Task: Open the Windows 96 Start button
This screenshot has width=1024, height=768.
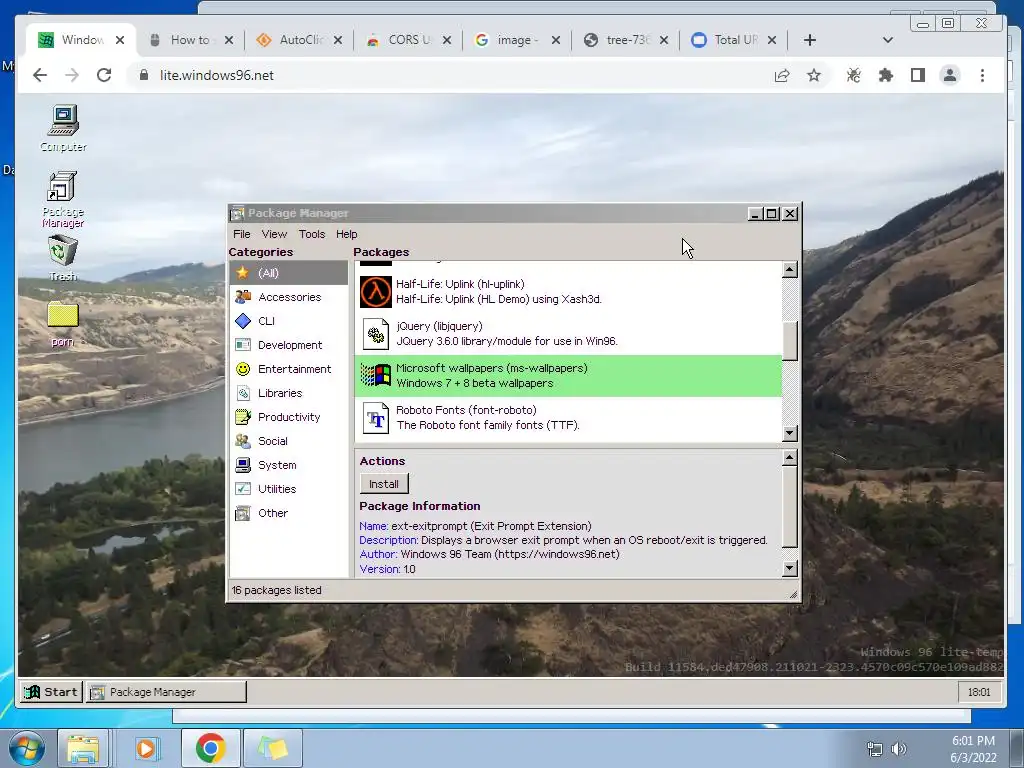Action: tap(52, 692)
